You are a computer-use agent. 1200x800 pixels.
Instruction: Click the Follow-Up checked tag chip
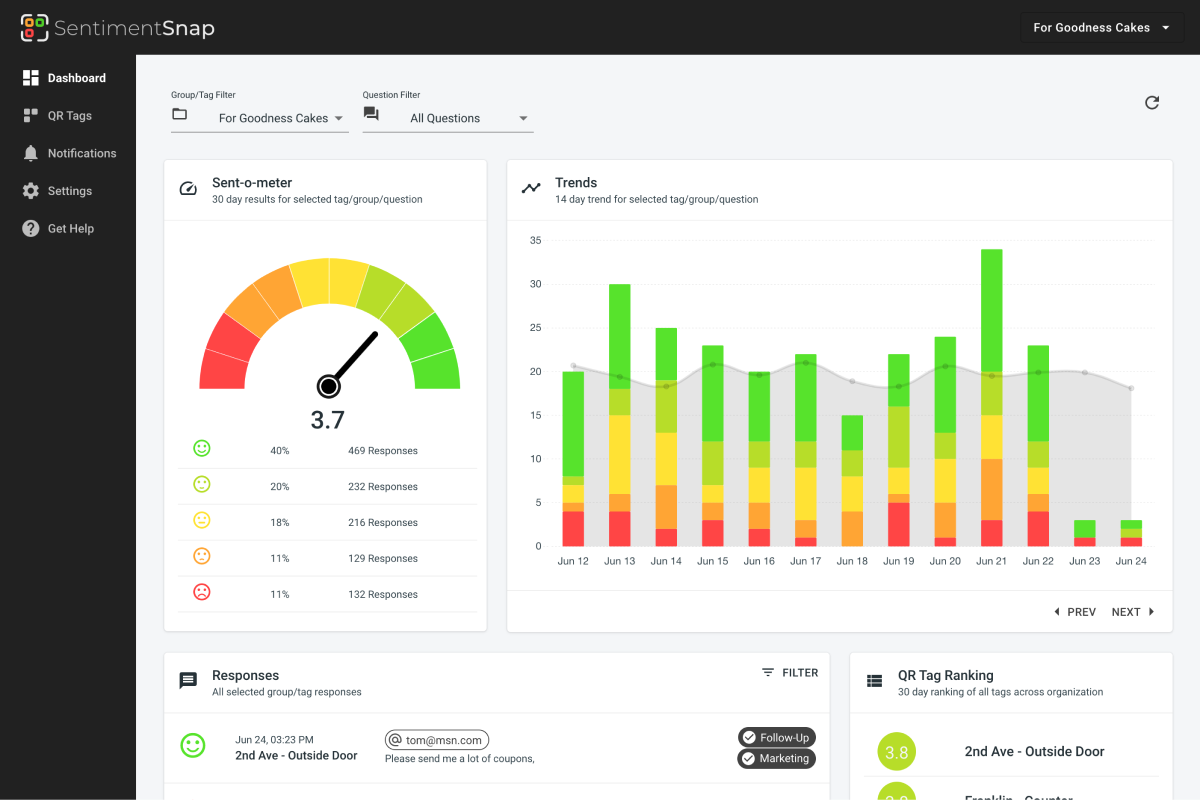point(776,738)
